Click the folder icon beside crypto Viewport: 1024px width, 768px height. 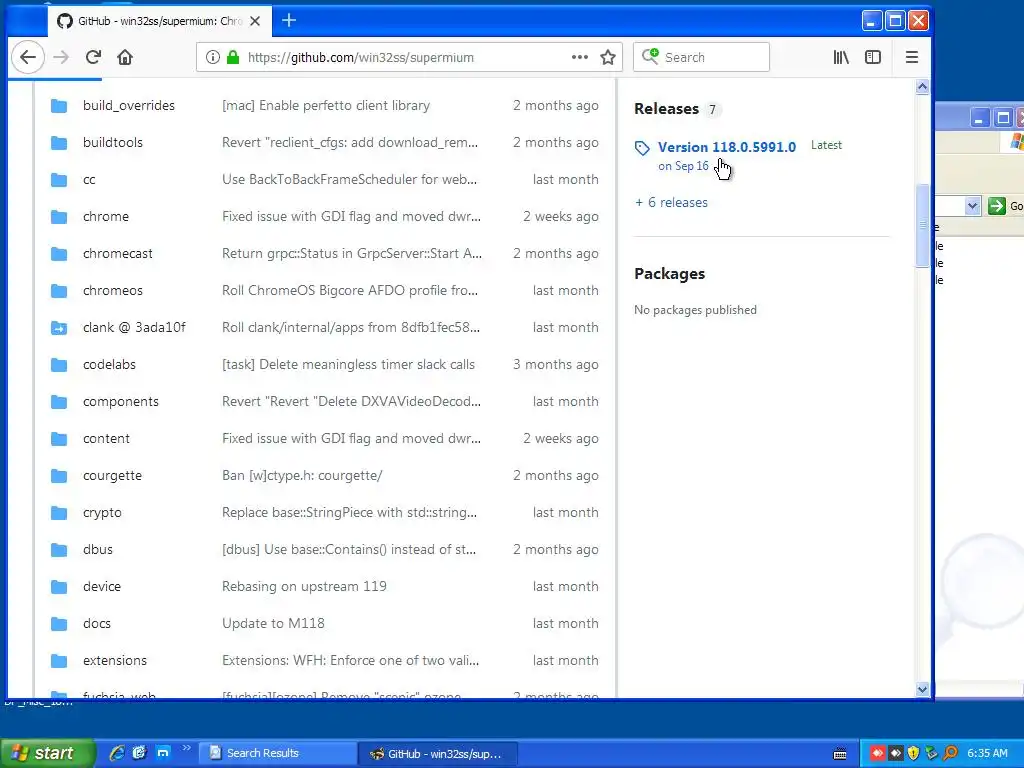coord(59,513)
